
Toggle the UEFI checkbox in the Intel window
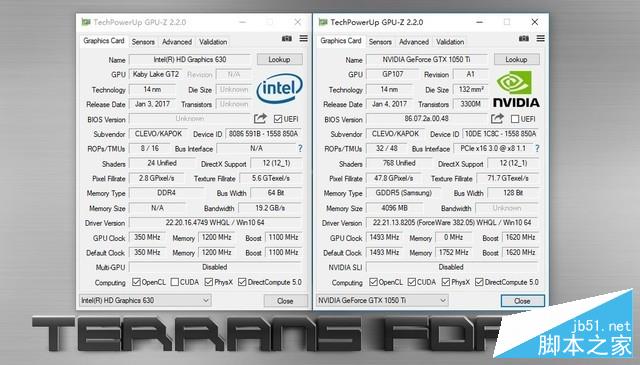pyautogui.click(x=278, y=119)
